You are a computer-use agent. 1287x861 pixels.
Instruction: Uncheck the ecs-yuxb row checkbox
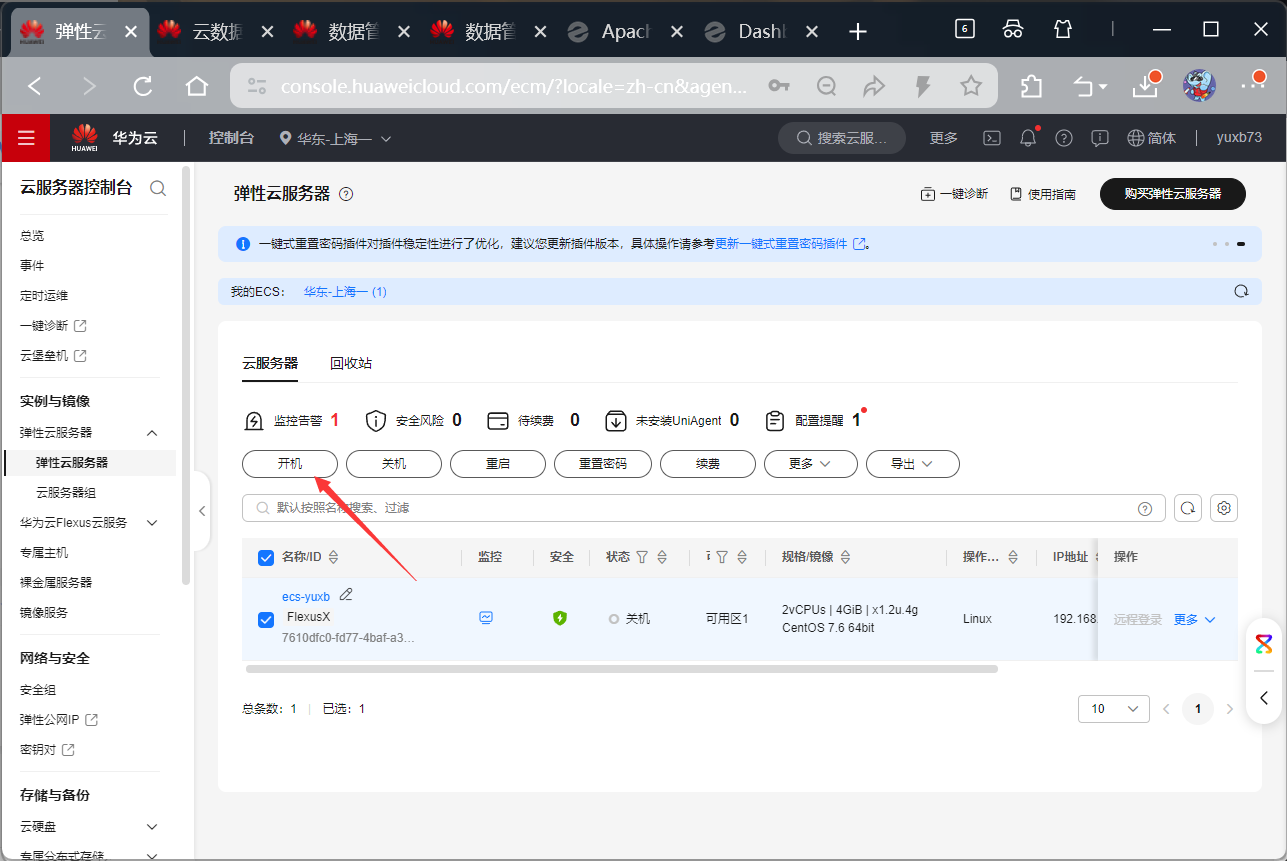[x=266, y=620]
